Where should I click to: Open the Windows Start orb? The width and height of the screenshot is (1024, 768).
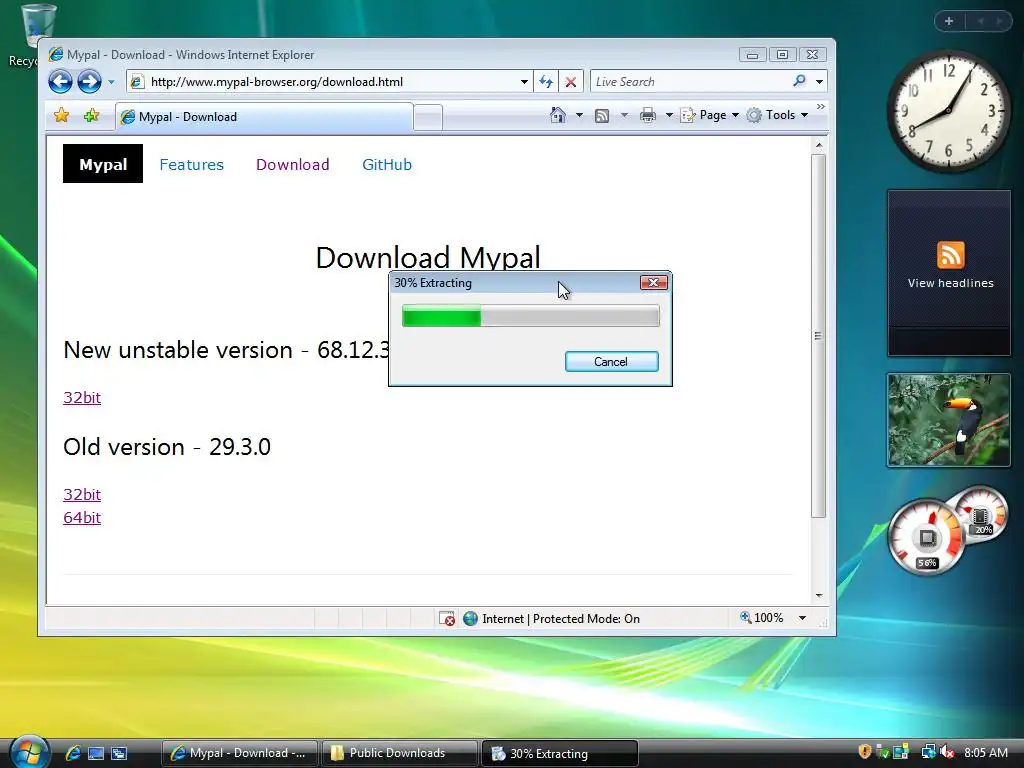pyautogui.click(x=29, y=753)
